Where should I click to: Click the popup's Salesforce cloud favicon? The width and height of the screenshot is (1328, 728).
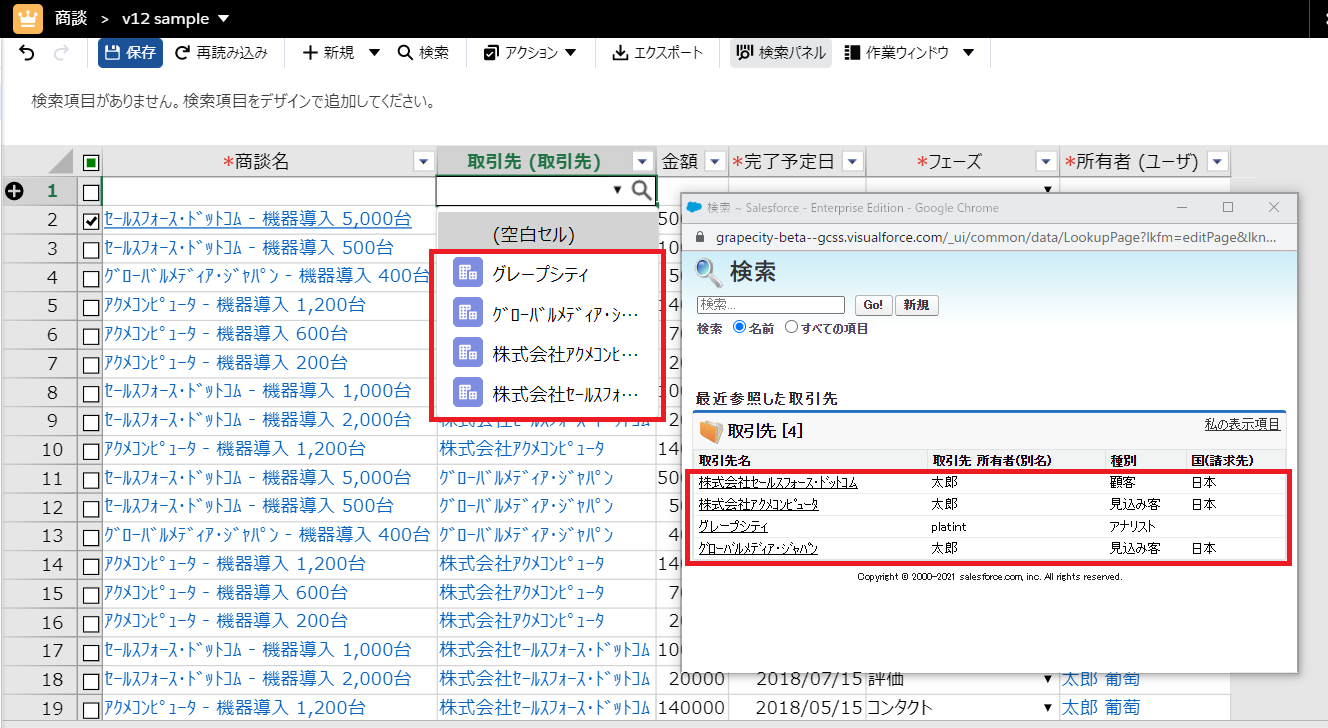693,208
